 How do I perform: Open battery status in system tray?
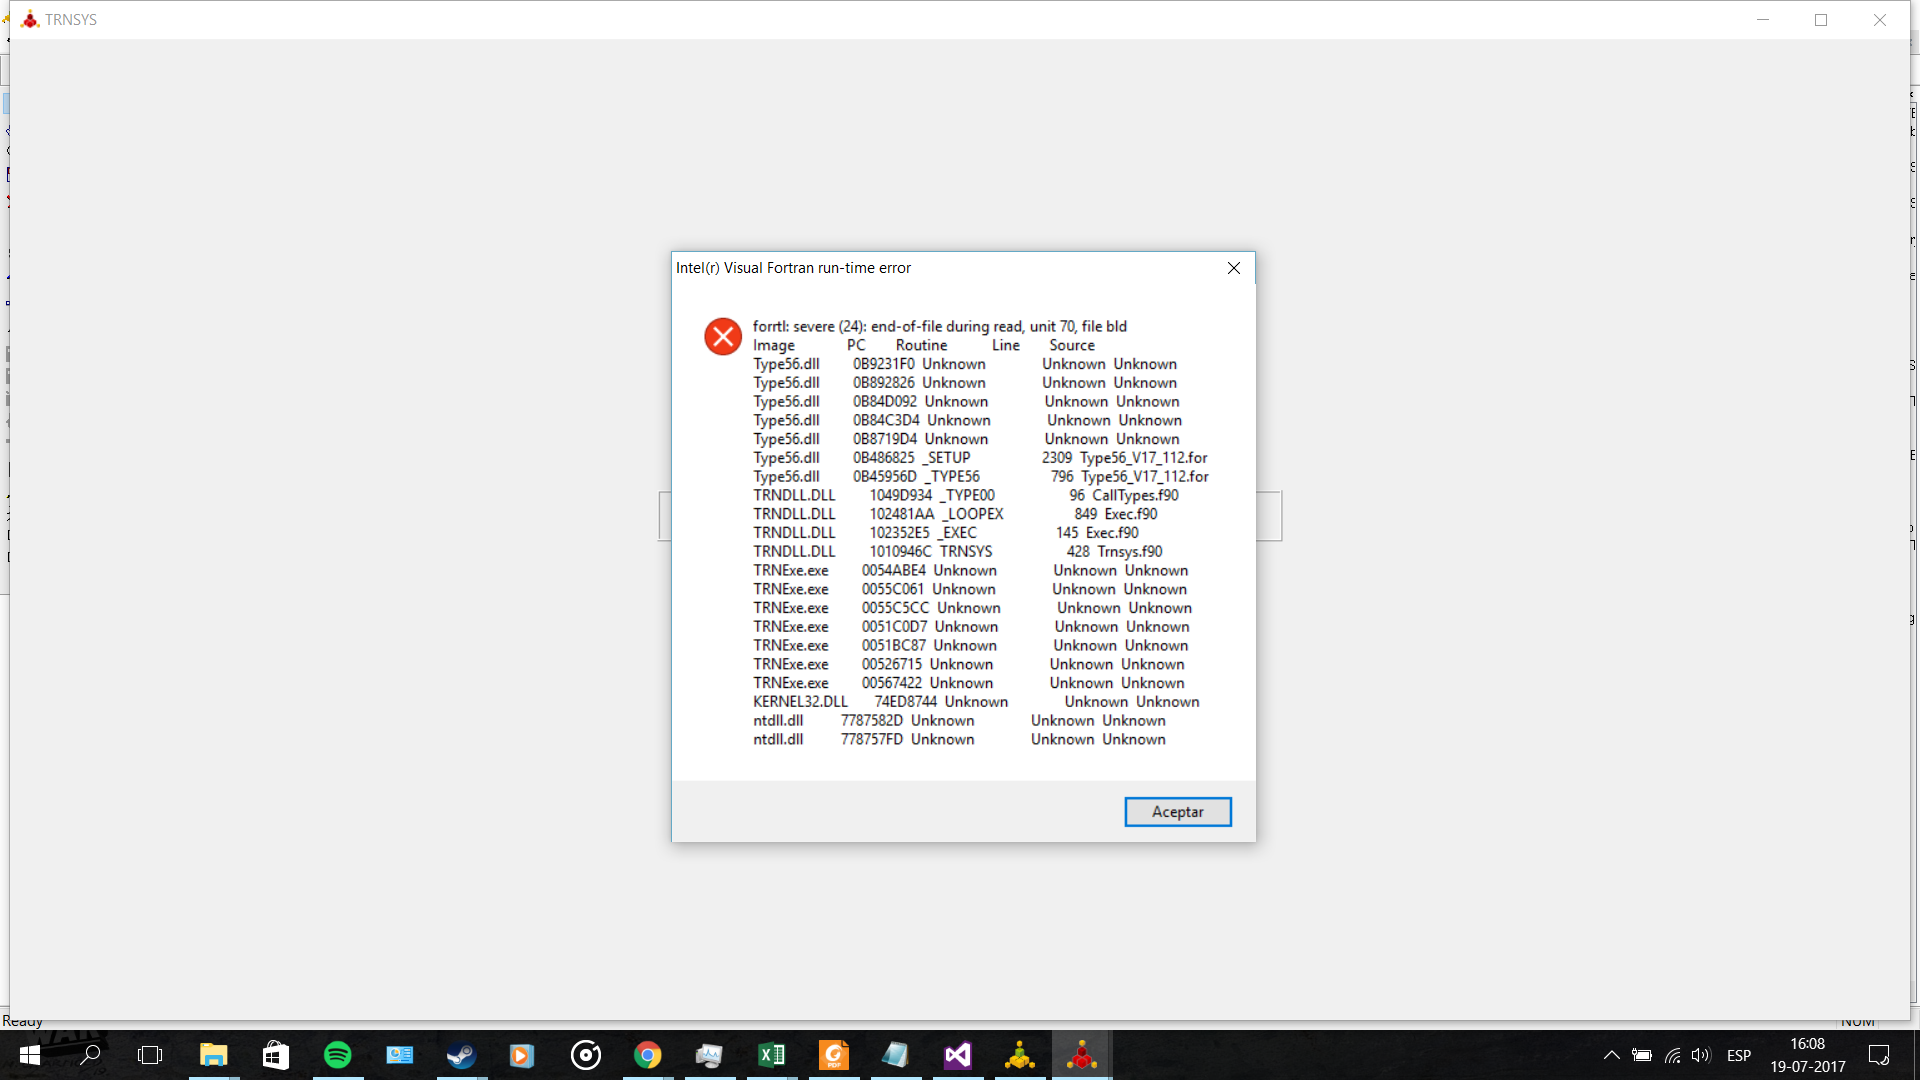click(x=1642, y=1055)
